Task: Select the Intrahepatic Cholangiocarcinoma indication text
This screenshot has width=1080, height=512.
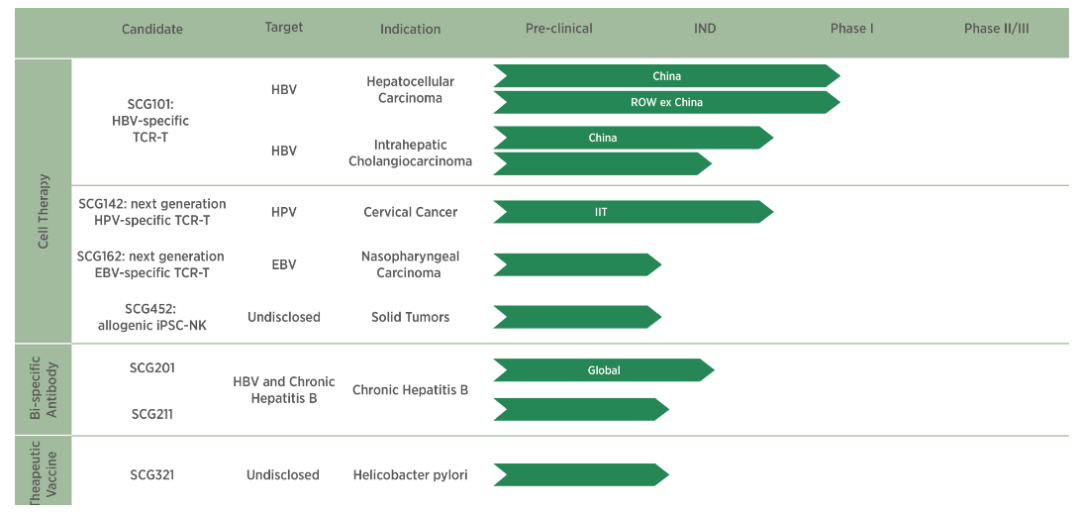Action: coord(410,153)
